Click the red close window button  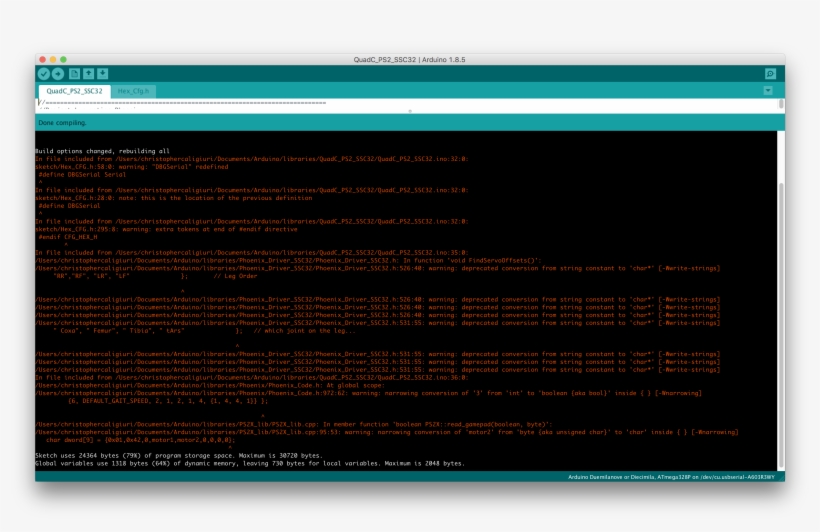pyautogui.click(x=42, y=60)
